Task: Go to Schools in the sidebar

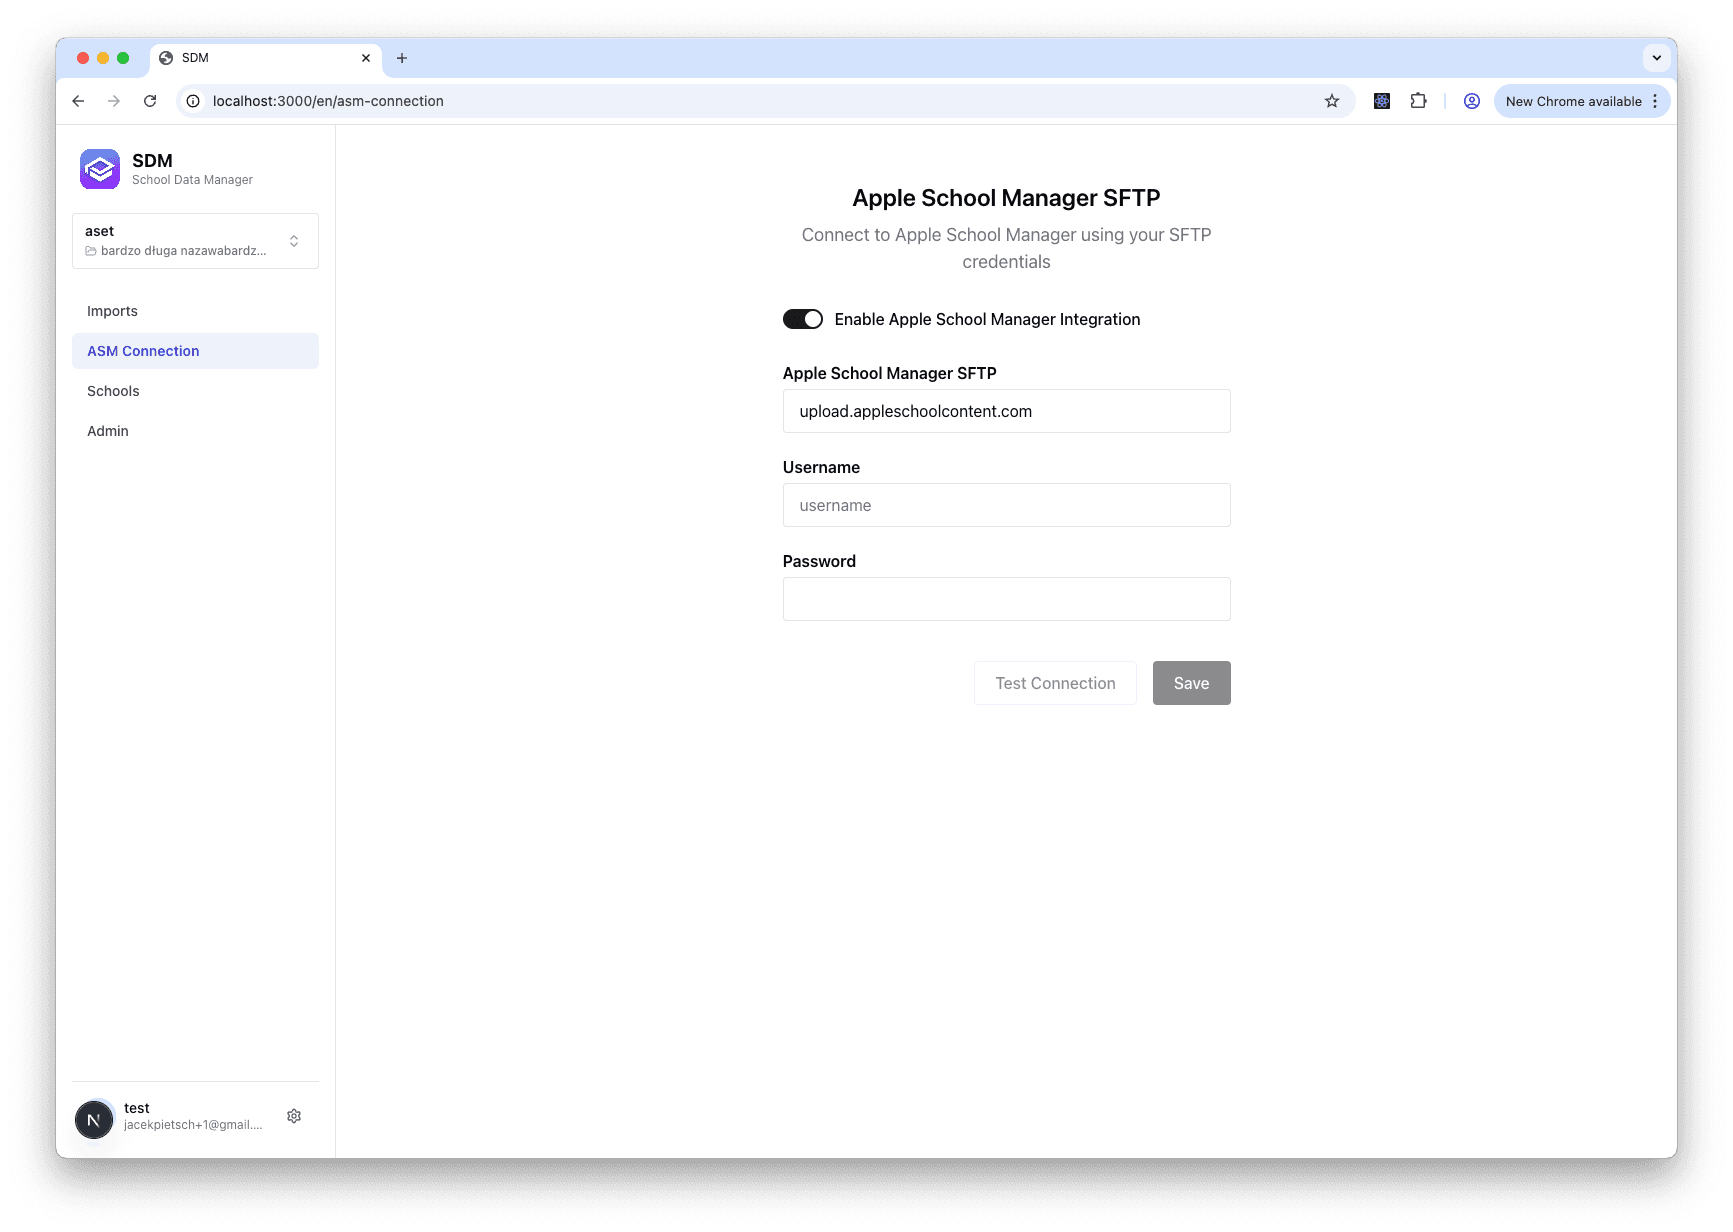Action: click(195, 391)
